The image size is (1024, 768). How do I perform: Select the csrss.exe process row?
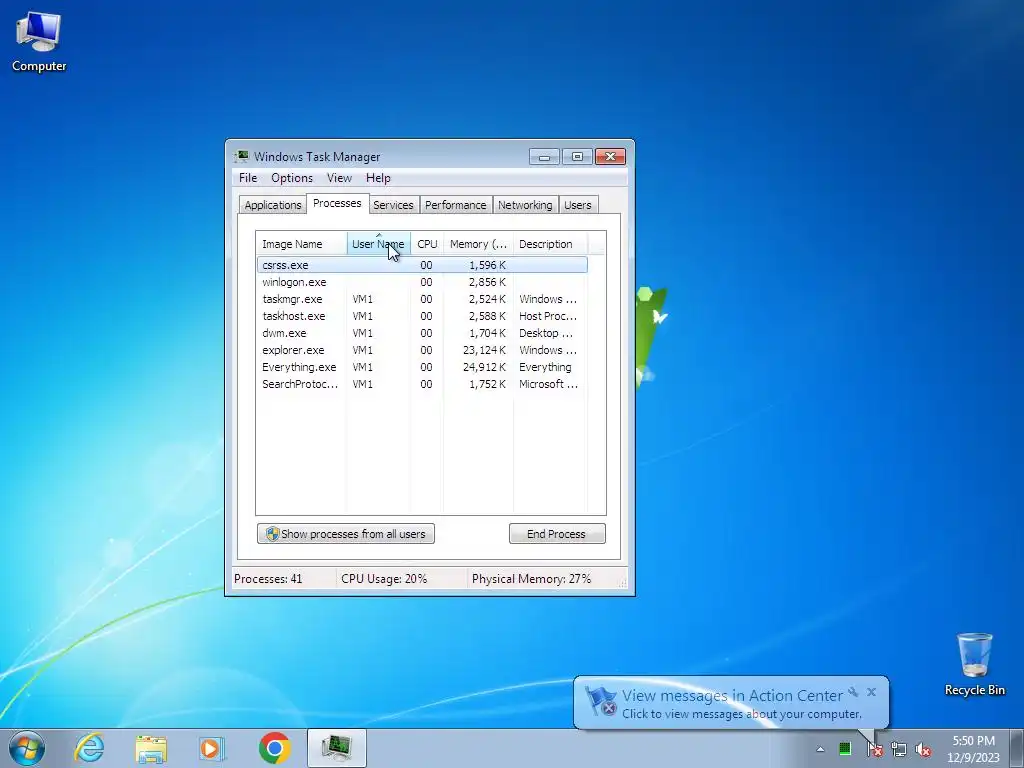pyautogui.click(x=422, y=264)
